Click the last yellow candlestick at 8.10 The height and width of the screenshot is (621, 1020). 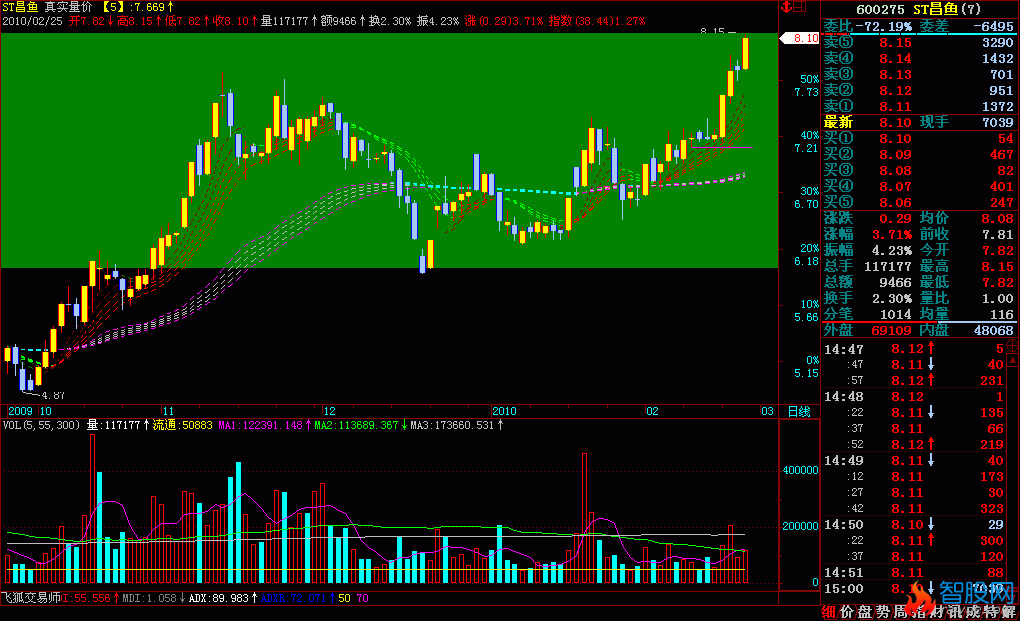(x=745, y=53)
